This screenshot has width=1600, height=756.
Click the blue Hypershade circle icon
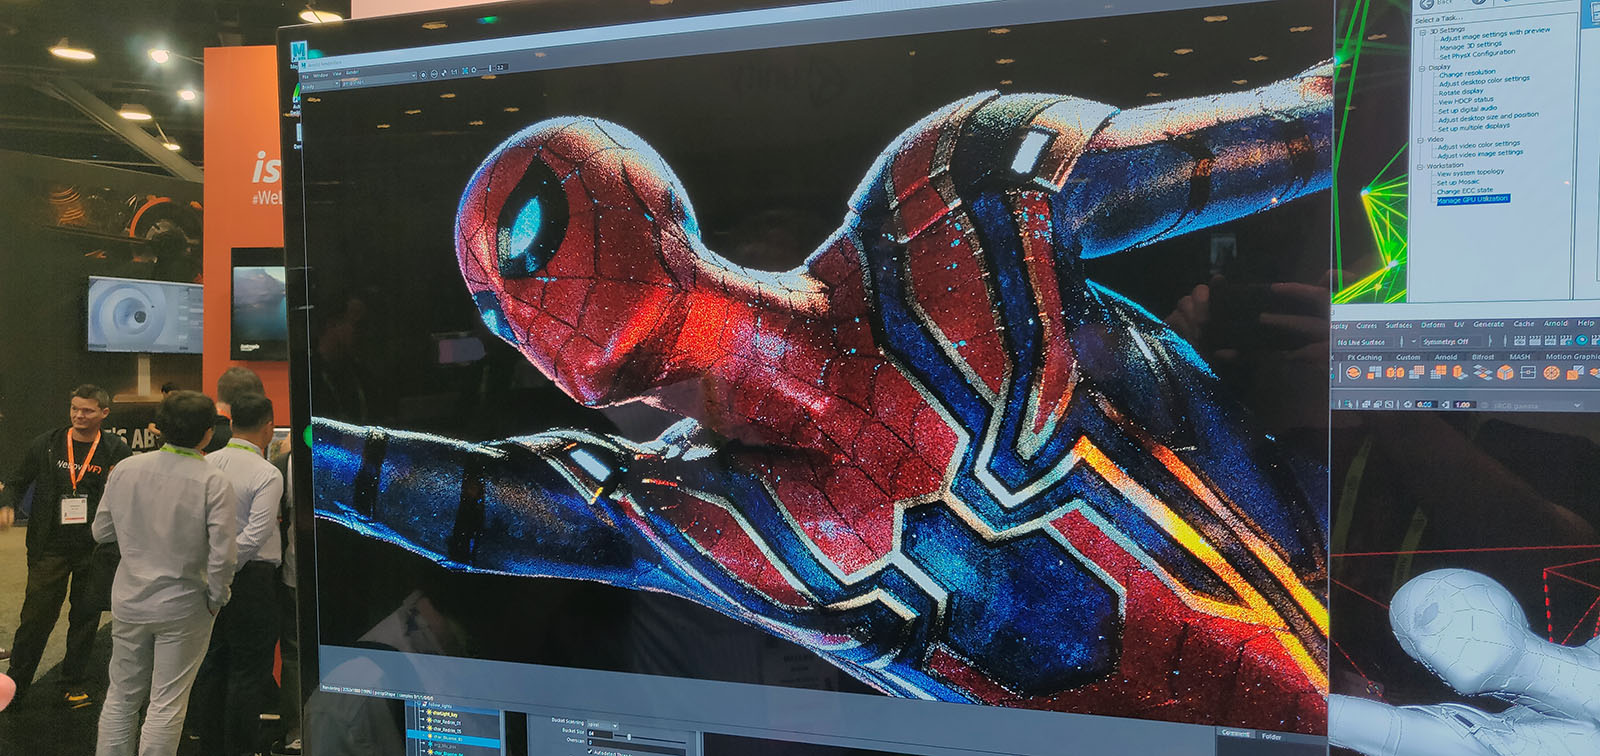tap(1582, 340)
